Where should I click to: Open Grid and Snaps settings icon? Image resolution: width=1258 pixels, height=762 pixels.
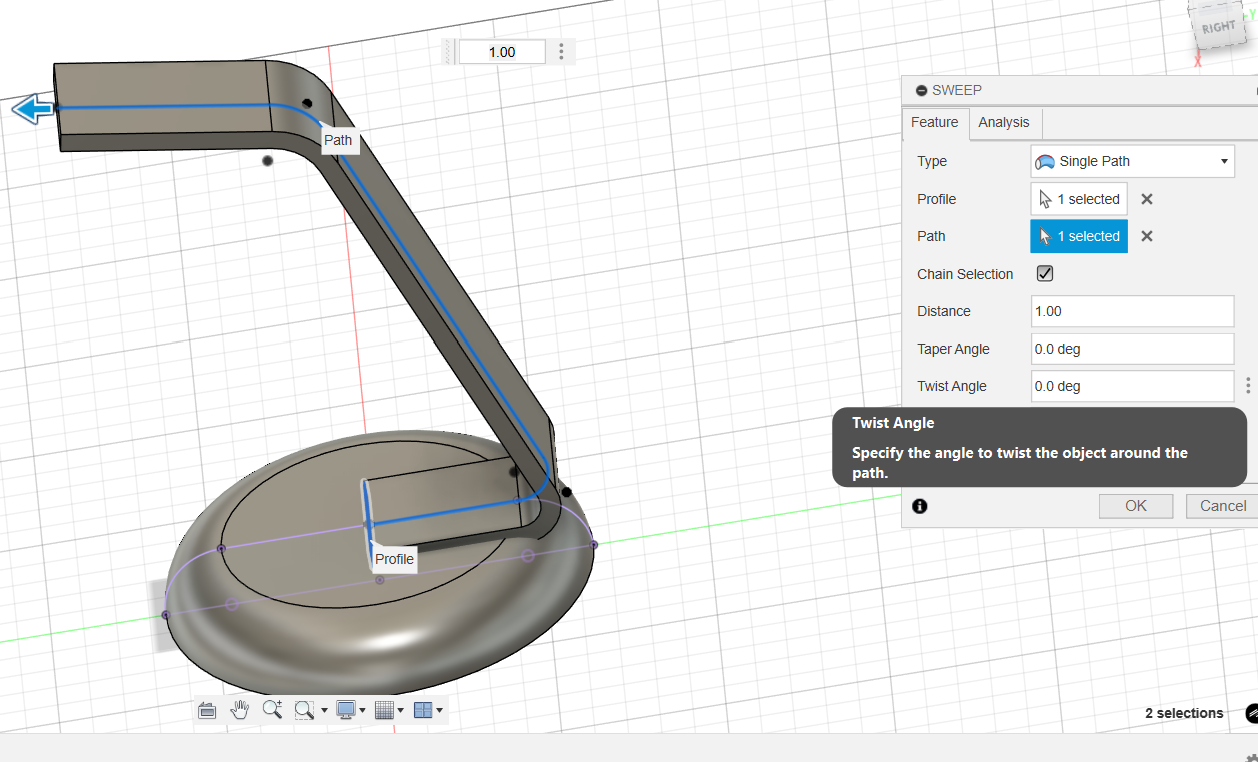pos(384,710)
